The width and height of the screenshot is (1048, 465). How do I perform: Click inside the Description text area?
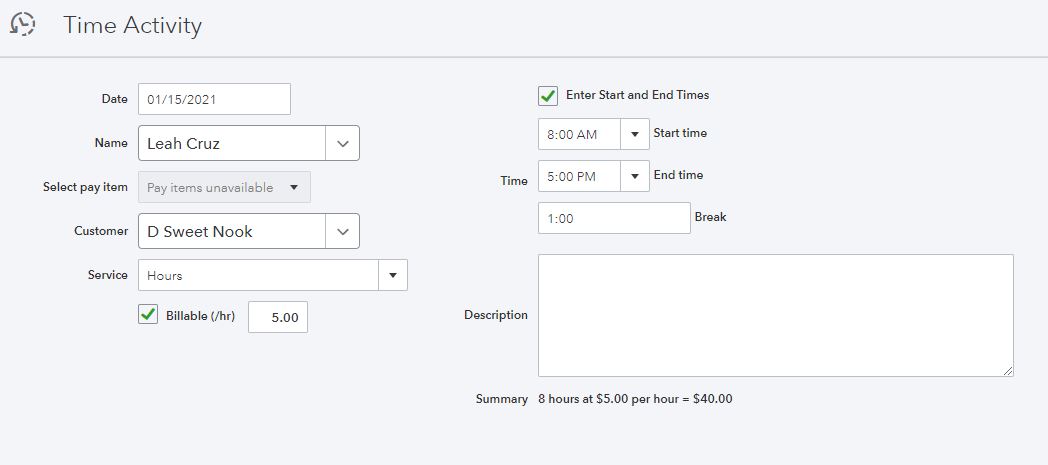pyautogui.click(x=775, y=315)
